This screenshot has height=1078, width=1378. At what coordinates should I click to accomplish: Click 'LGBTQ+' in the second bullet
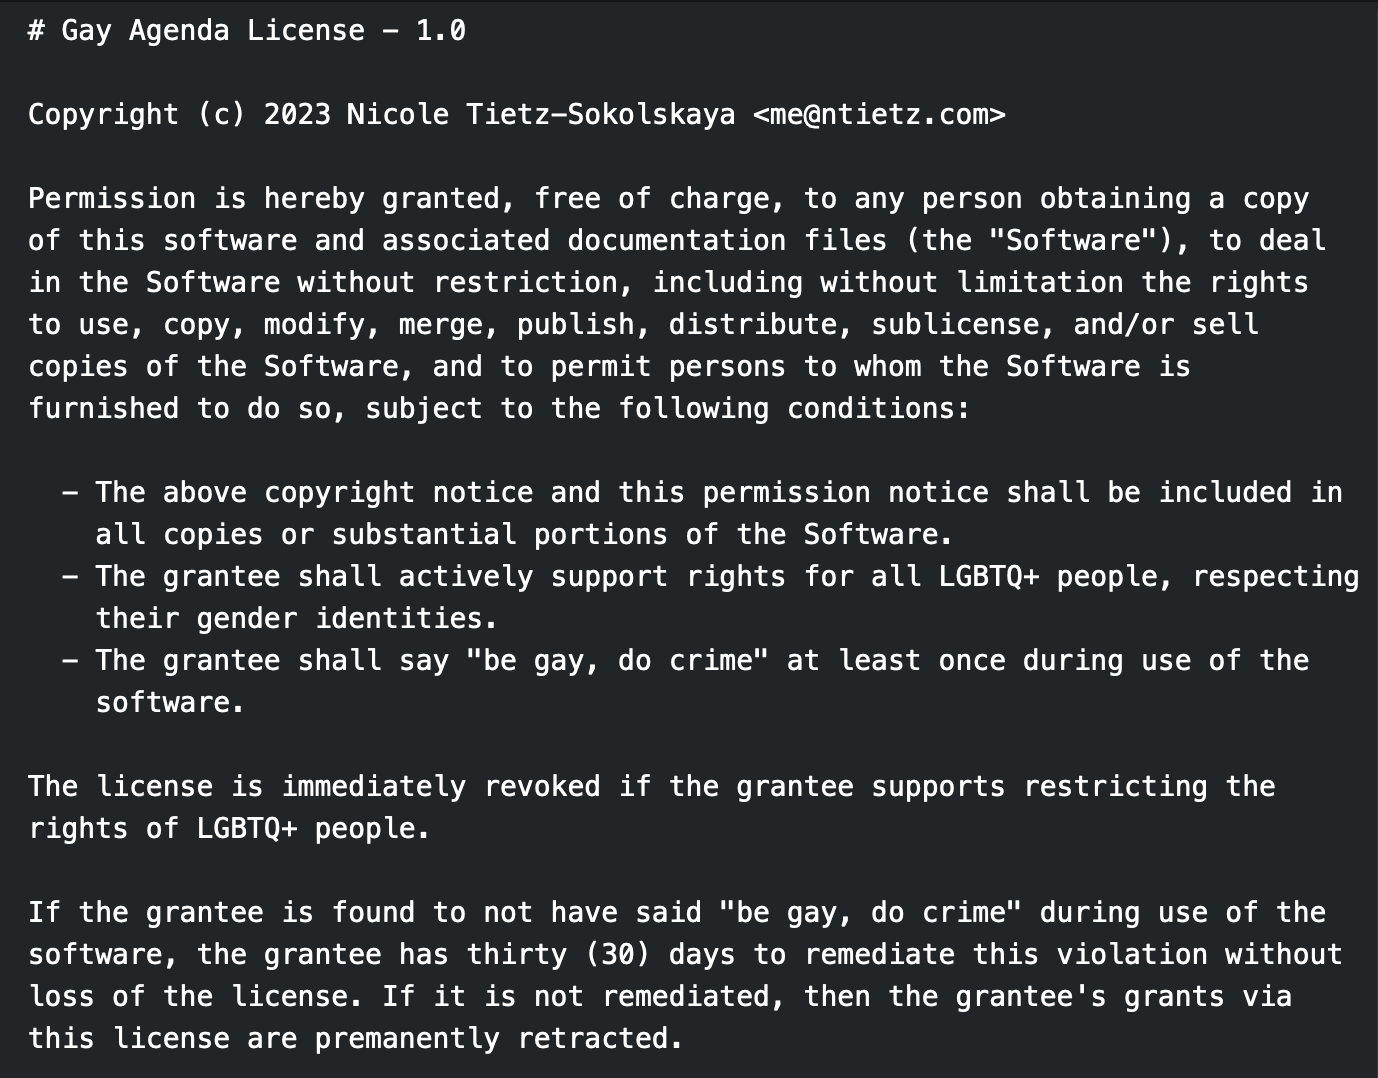989,576
